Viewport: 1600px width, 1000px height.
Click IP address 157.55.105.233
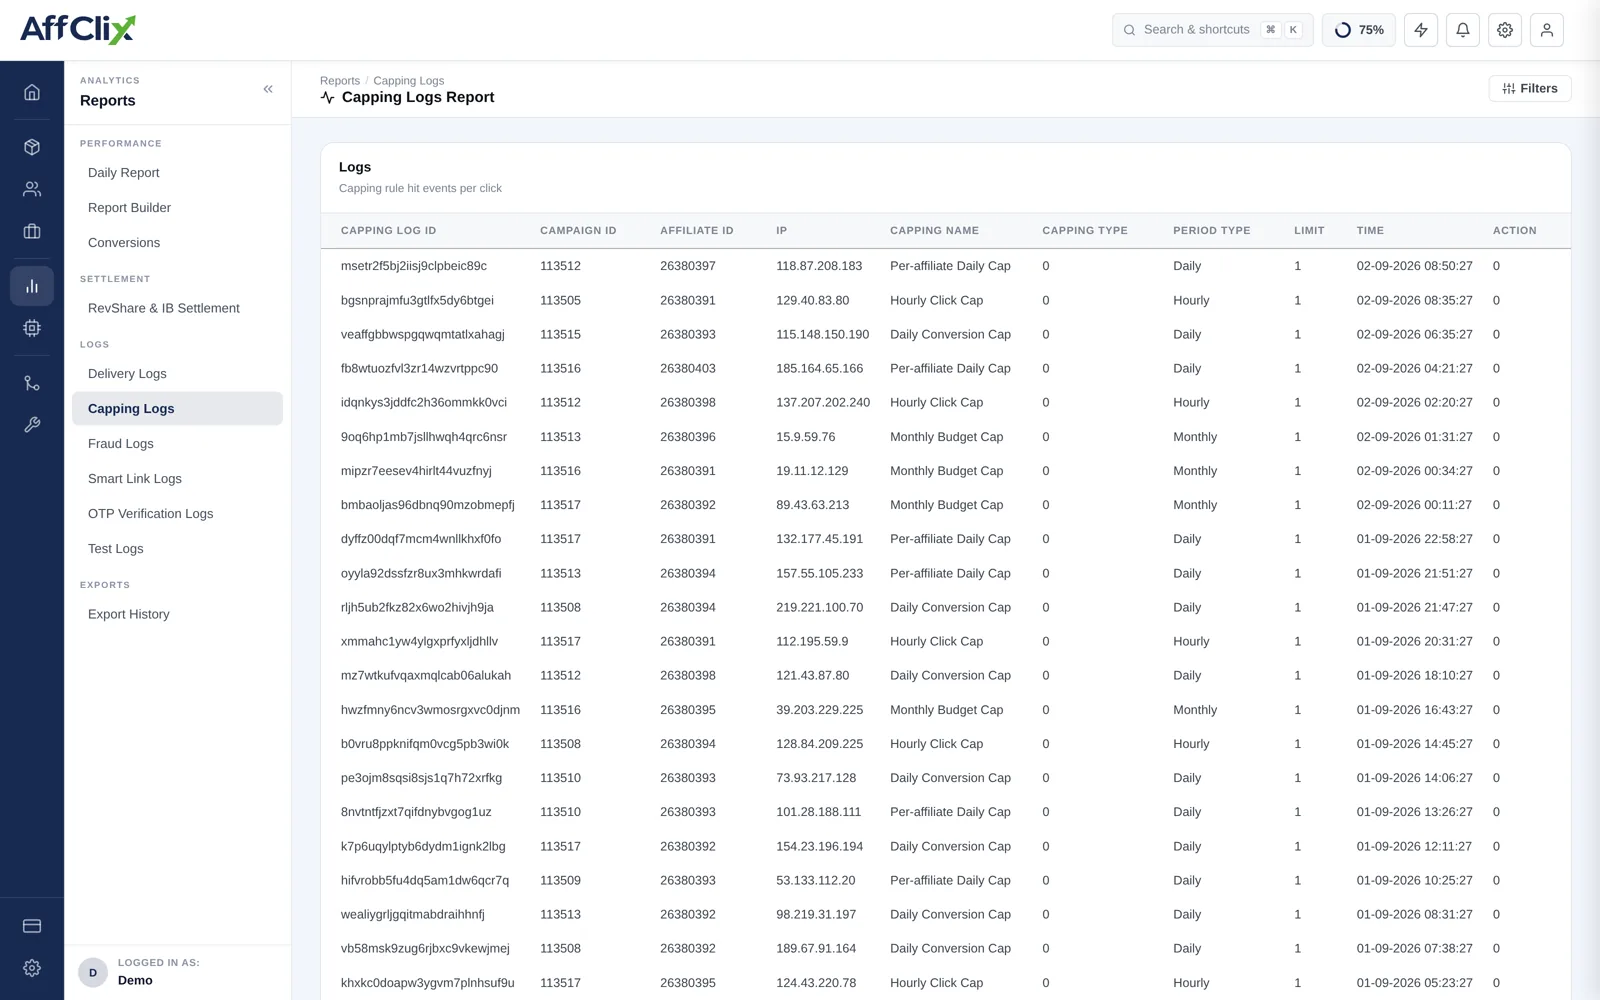click(x=819, y=573)
